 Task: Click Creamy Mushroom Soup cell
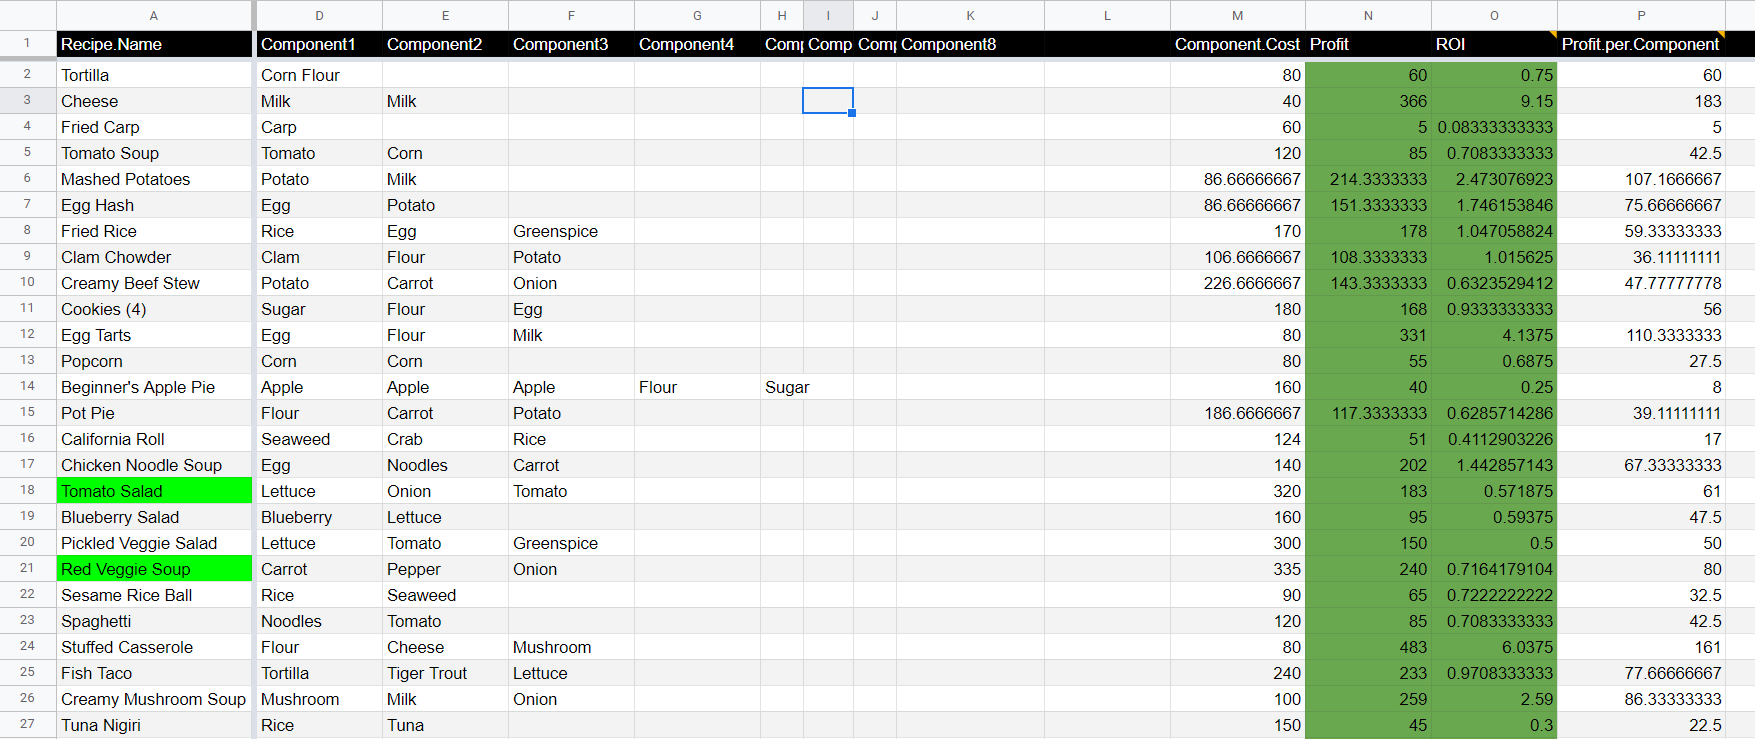(x=154, y=699)
